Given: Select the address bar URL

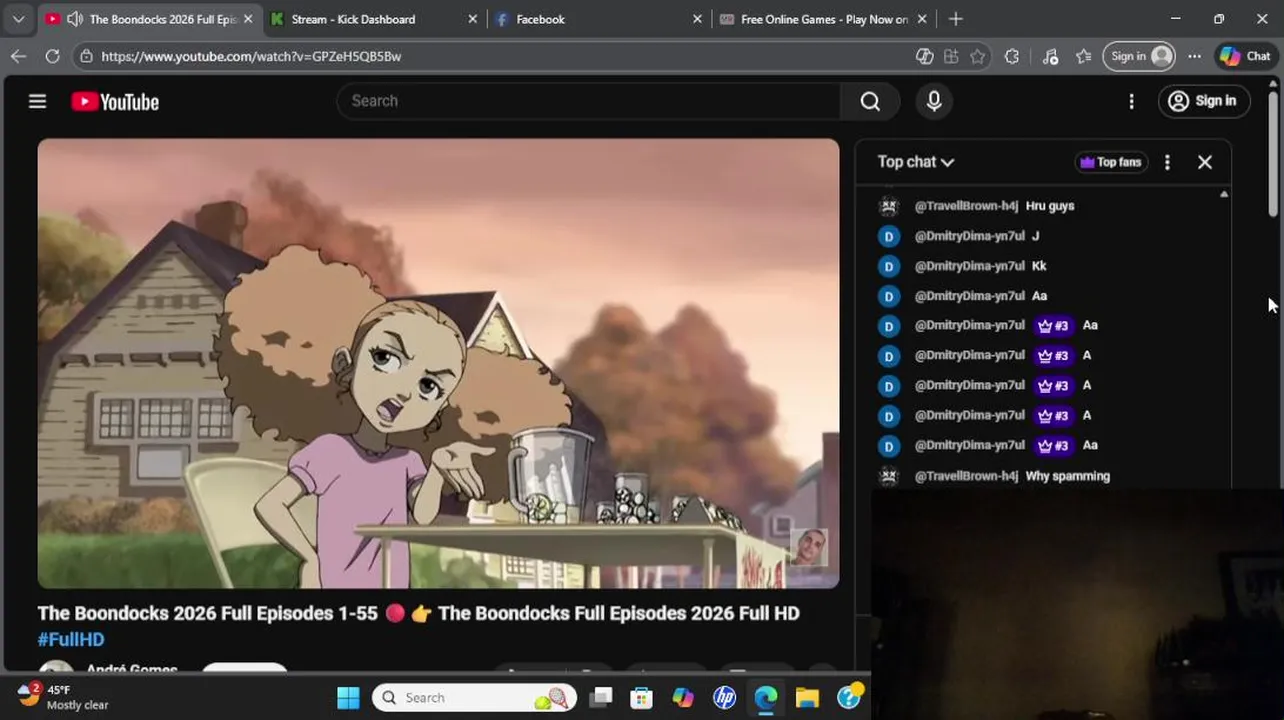Looking at the screenshot, I should click(251, 56).
